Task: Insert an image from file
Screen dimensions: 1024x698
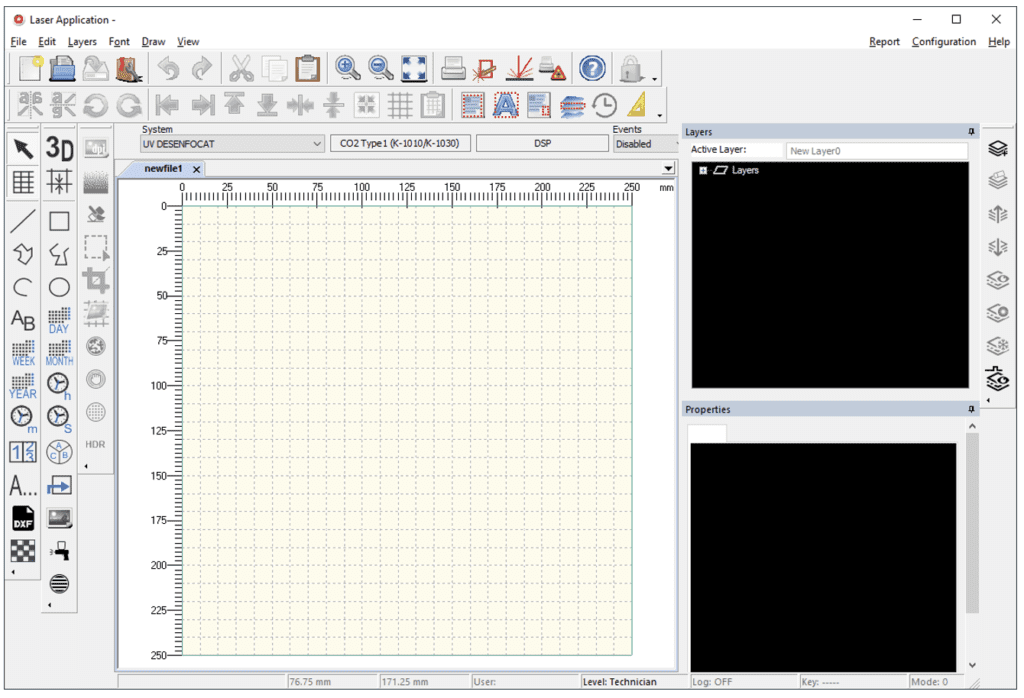Action: coord(59,518)
